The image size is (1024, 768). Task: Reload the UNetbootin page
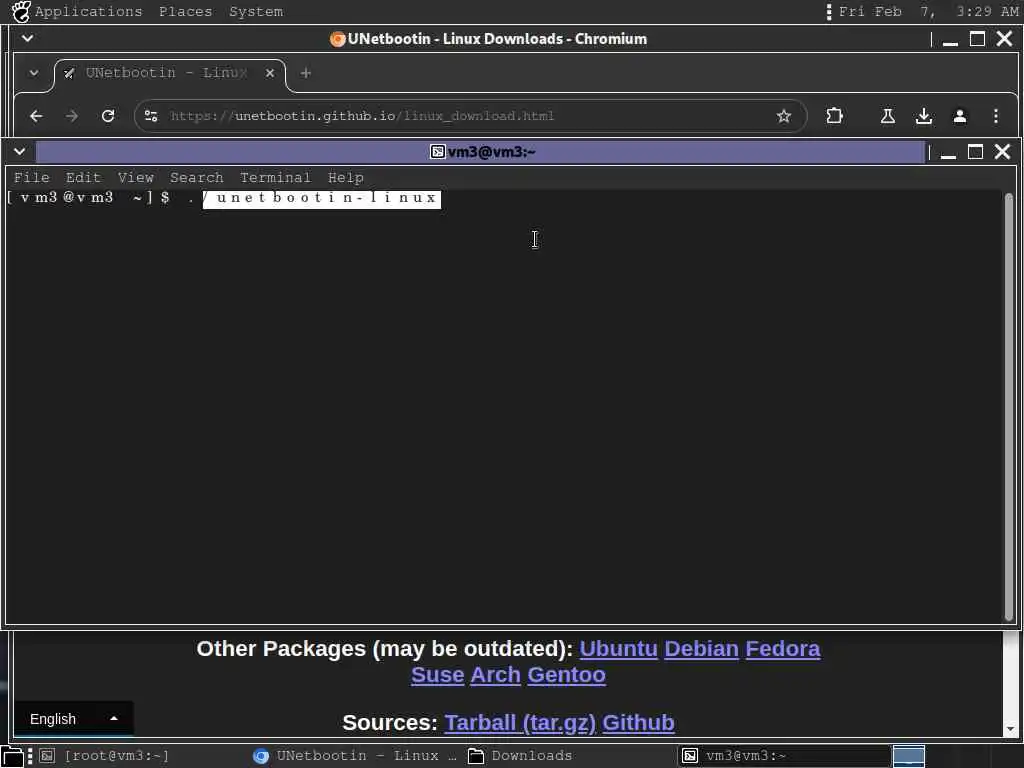point(108,116)
